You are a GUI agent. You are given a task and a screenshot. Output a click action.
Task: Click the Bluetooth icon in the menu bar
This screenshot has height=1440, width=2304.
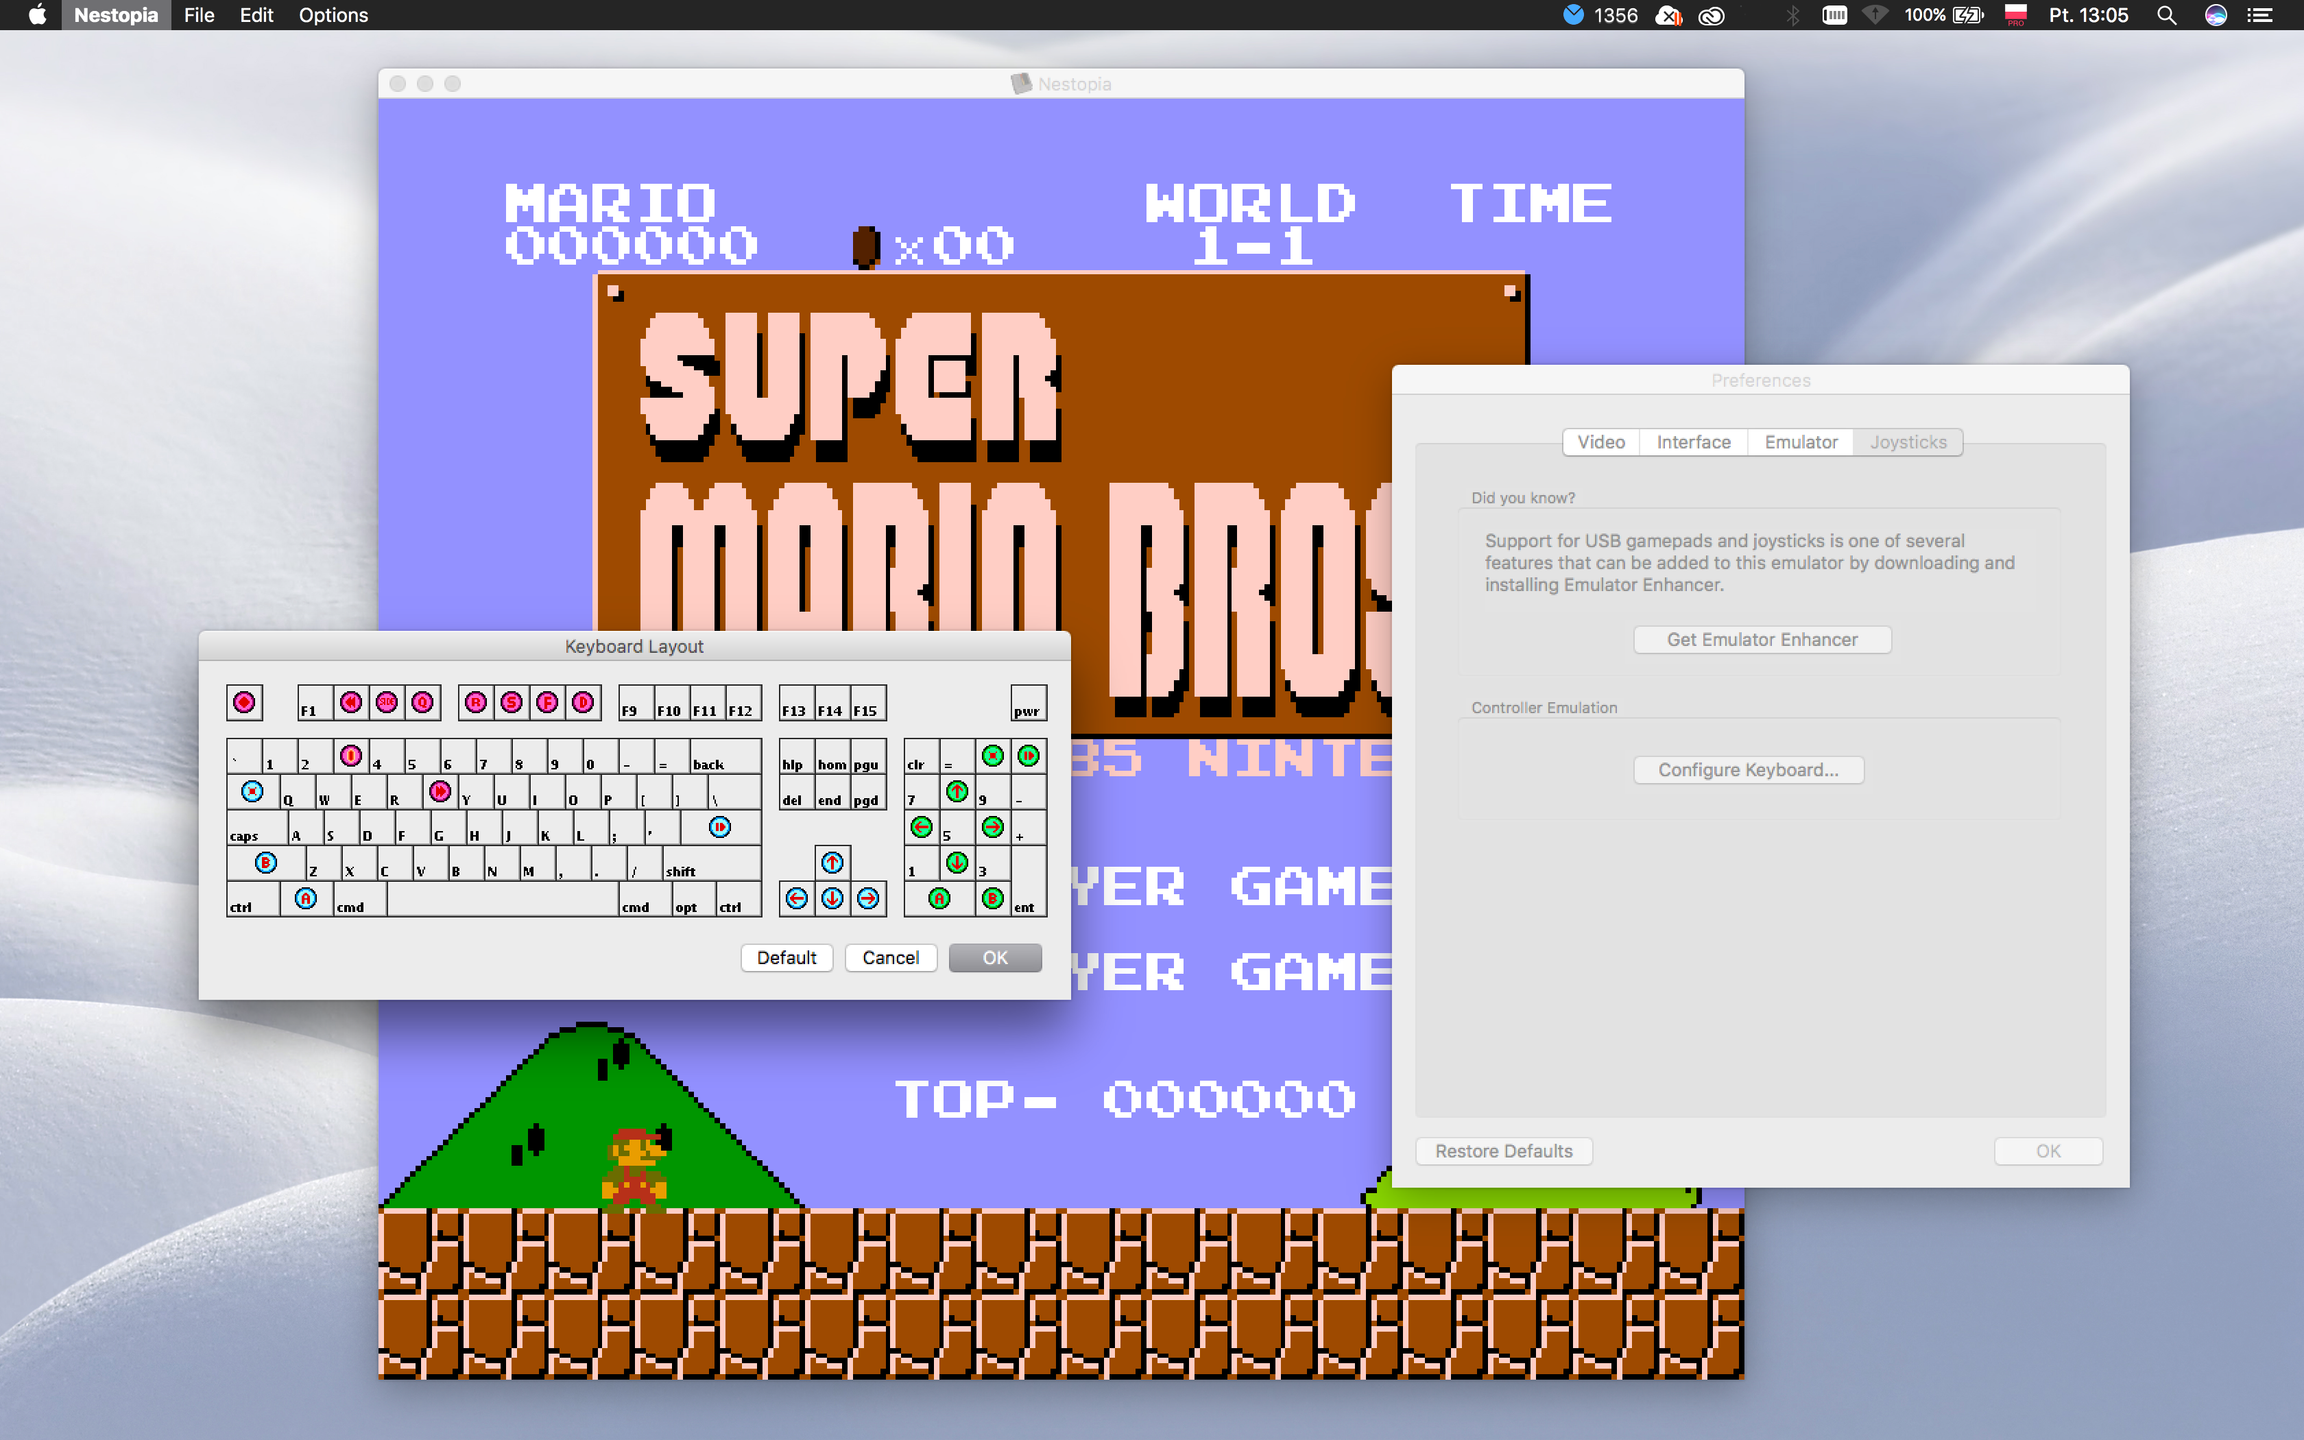(1792, 15)
